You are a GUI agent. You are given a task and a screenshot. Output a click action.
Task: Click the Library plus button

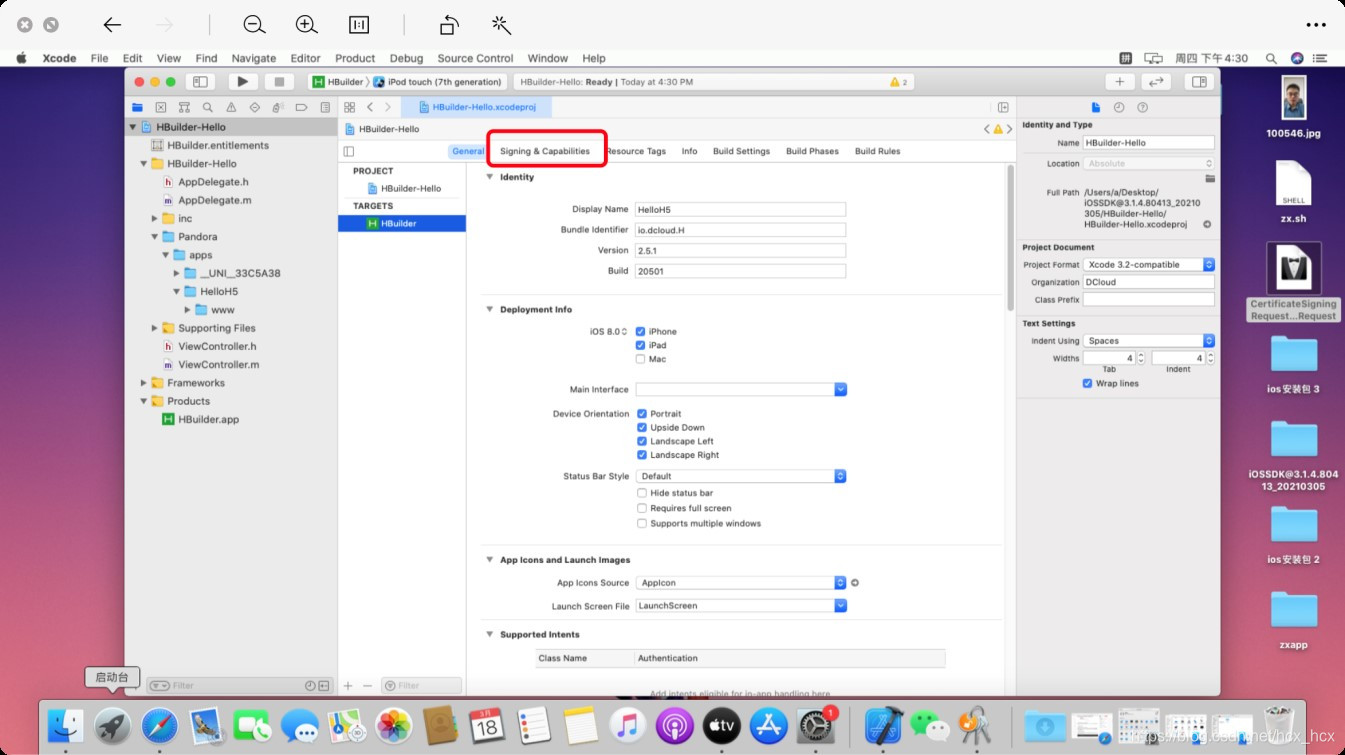[1120, 82]
